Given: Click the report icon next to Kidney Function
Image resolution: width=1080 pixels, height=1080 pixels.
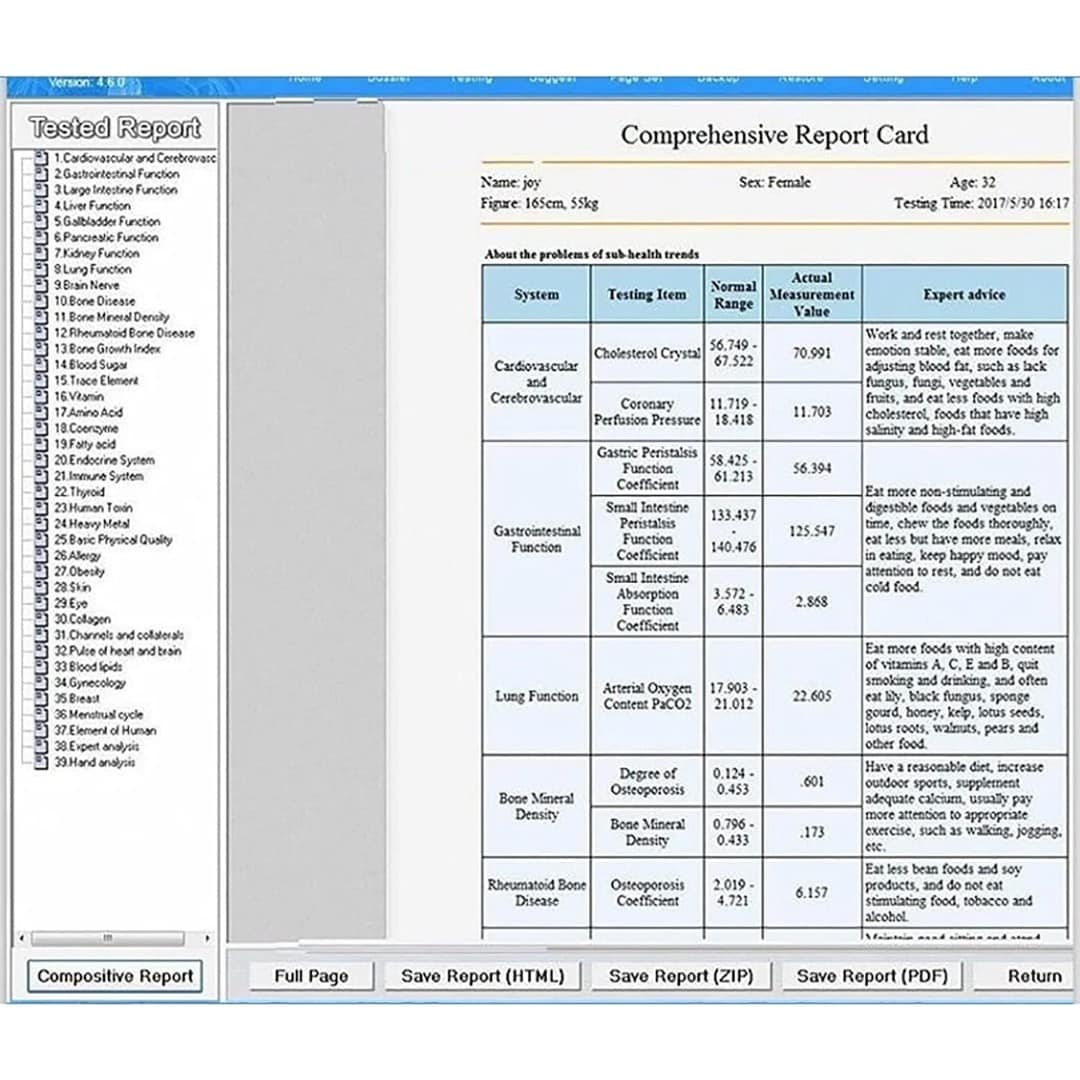Looking at the screenshot, I should 41,253.
